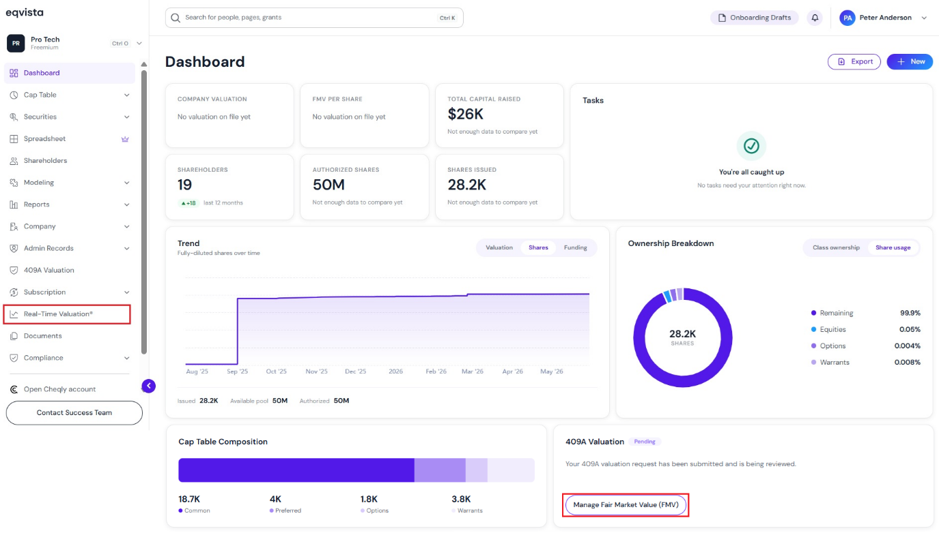Viewport: 939px width, 533px height.
Task: Click the Export button
Action: tap(854, 62)
